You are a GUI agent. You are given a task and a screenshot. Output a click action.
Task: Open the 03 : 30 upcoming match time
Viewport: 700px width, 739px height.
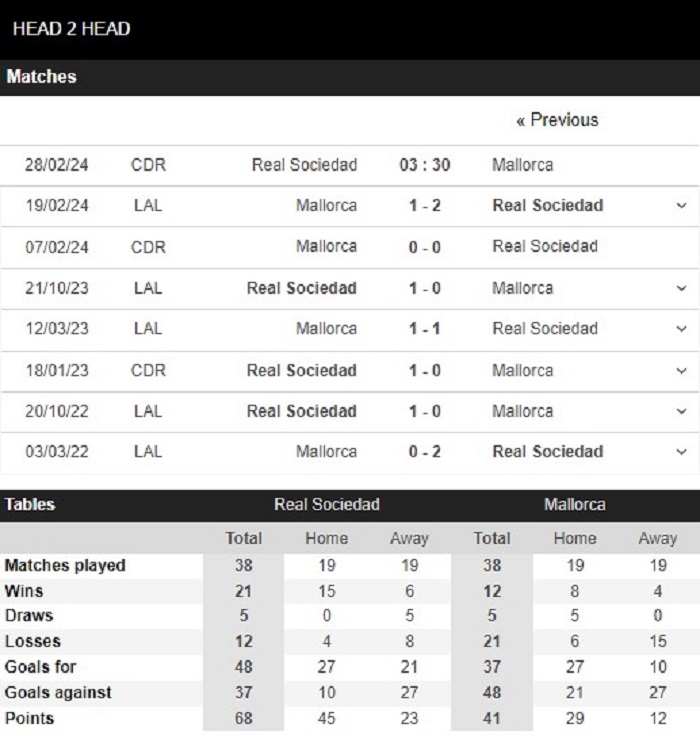425,165
